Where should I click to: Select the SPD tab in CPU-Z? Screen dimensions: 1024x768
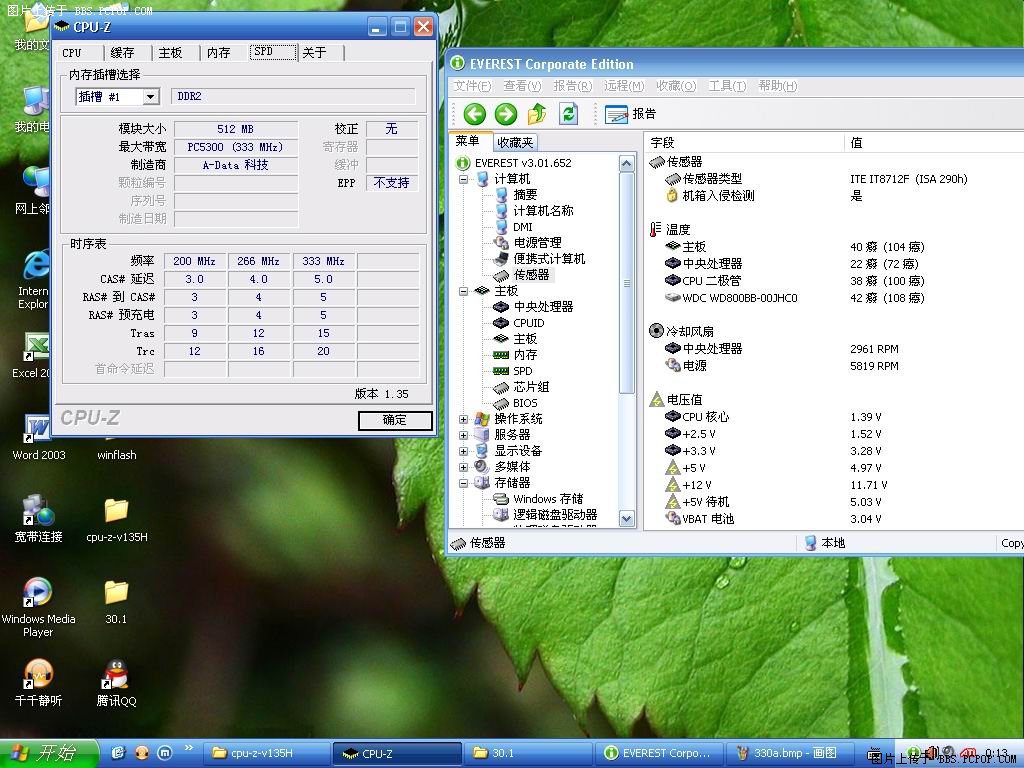click(273, 52)
